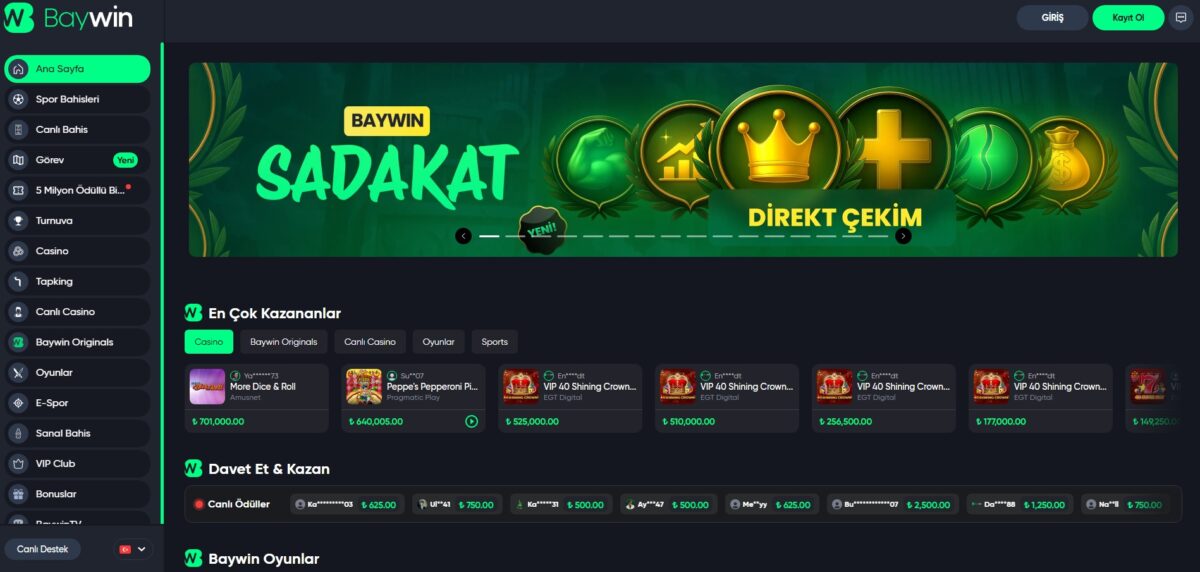Click the Baywin logo in header
Viewport: 1200px width, 572px height.
tap(68, 18)
